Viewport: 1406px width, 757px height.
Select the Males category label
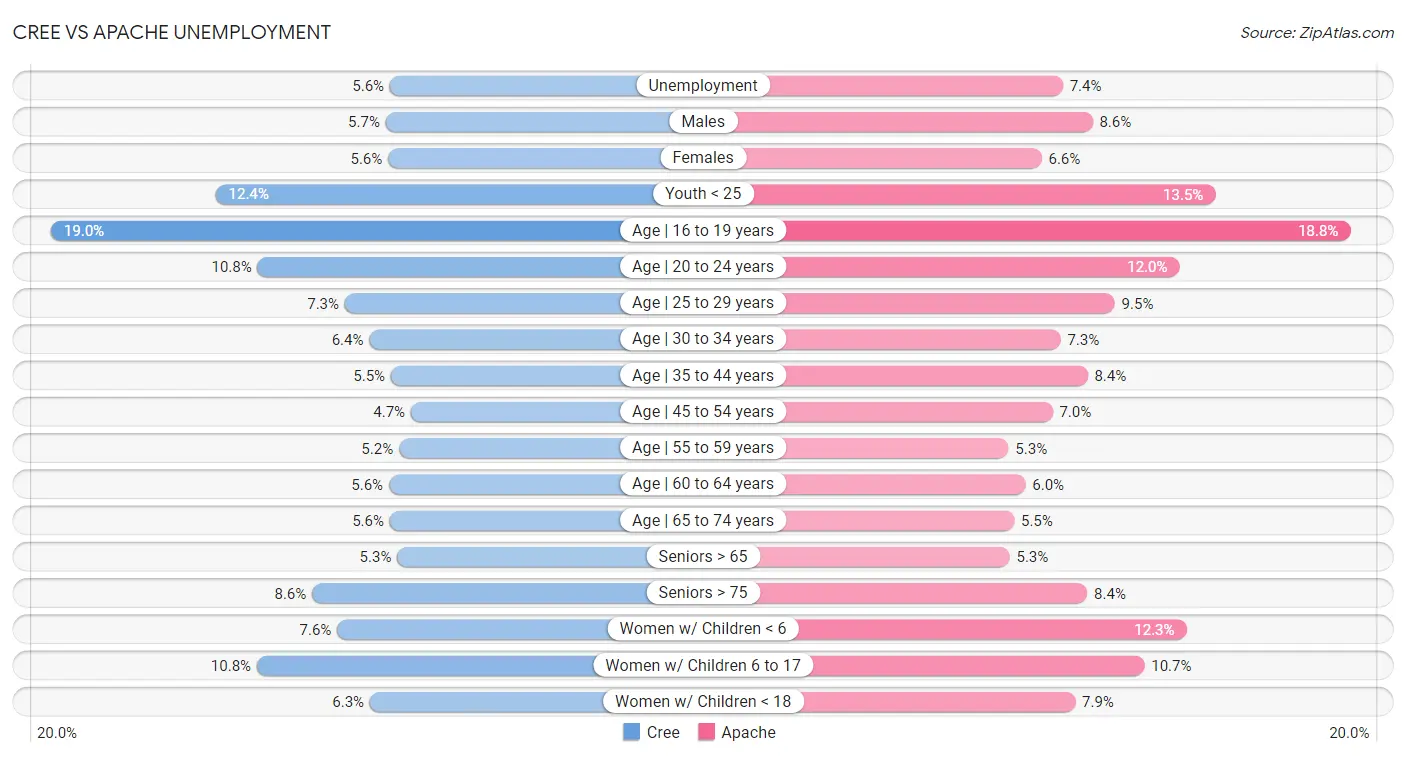click(x=703, y=122)
